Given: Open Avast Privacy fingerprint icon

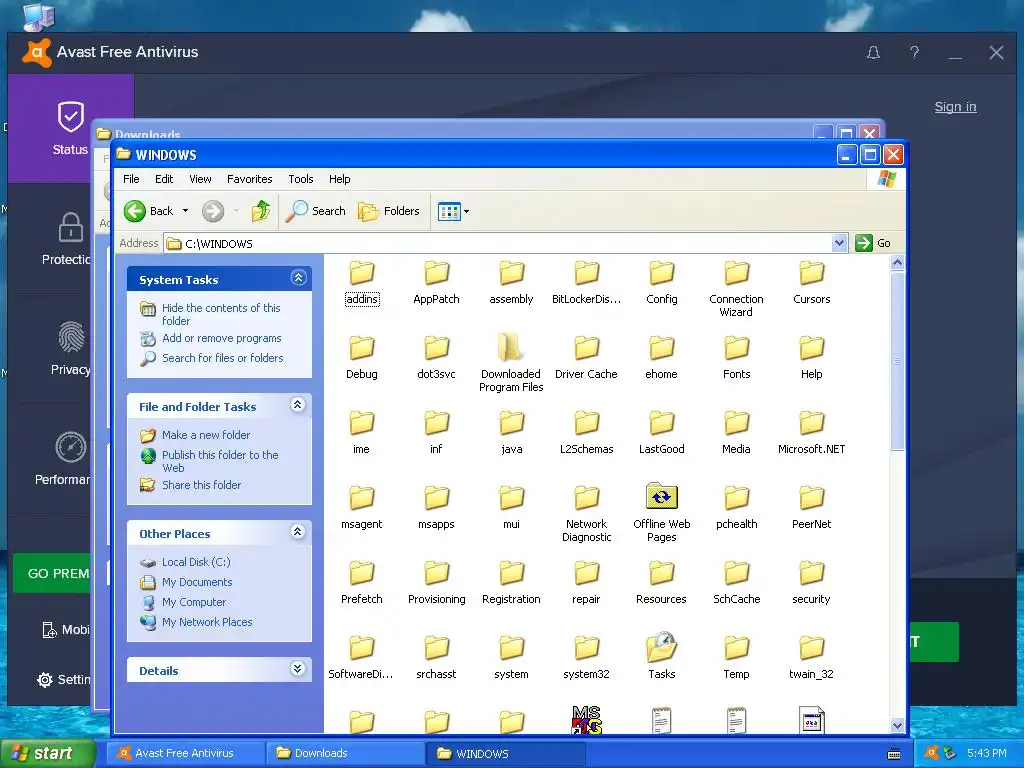Looking at the screenshot, I should 71,337.
